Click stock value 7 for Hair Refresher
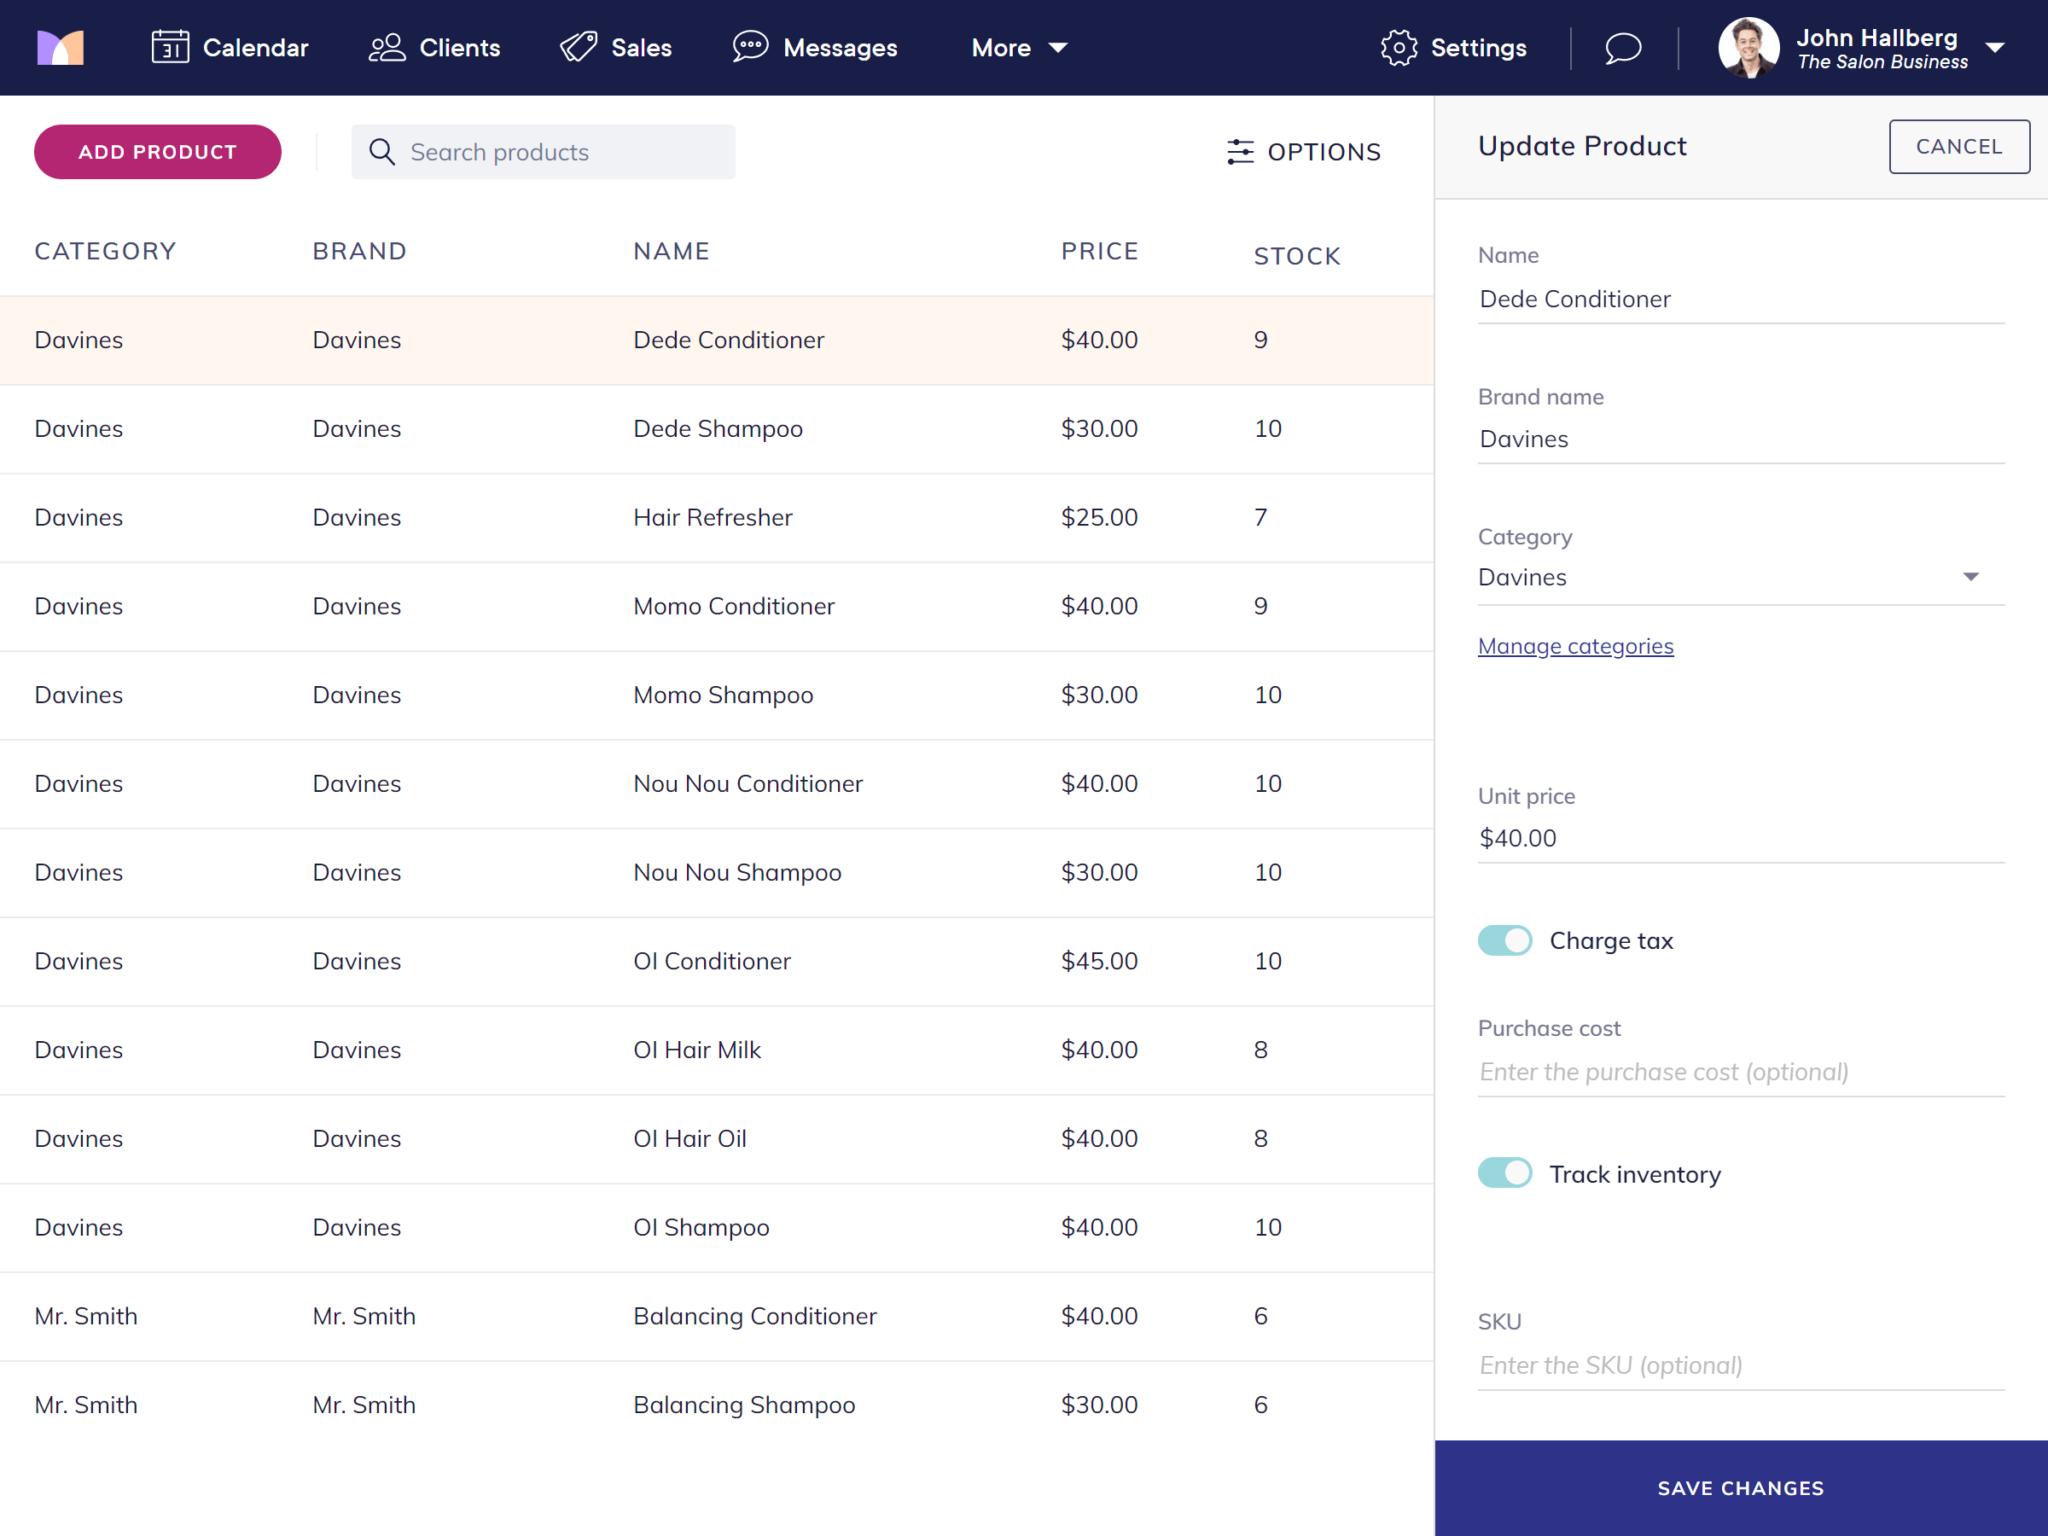This screenshot has width=2048, height=1536. click(1261, 517)
